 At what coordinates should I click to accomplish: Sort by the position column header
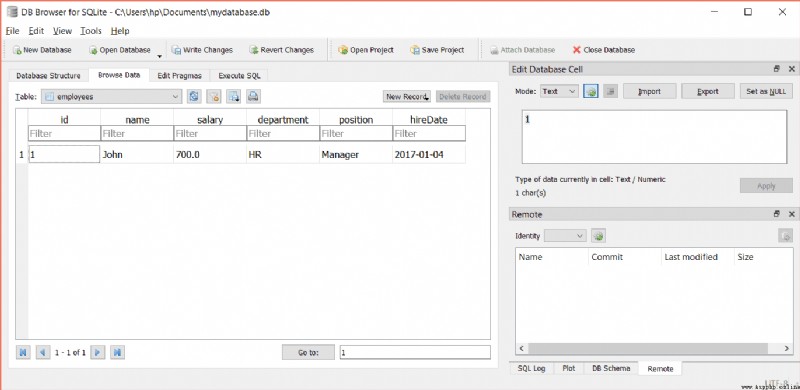coord(356,119)
